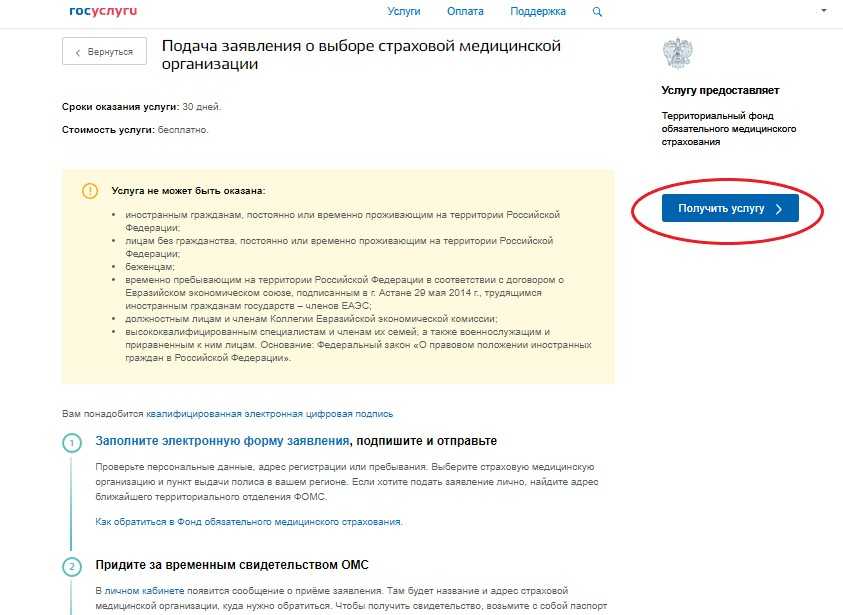Open the личном кабинете link
Viewport: 843px width, 615px height.
[144, 590]
